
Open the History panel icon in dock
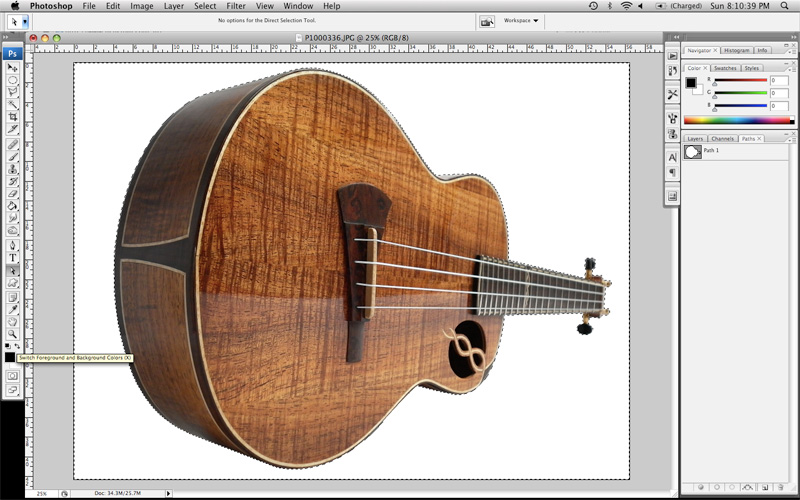point(672,71)
